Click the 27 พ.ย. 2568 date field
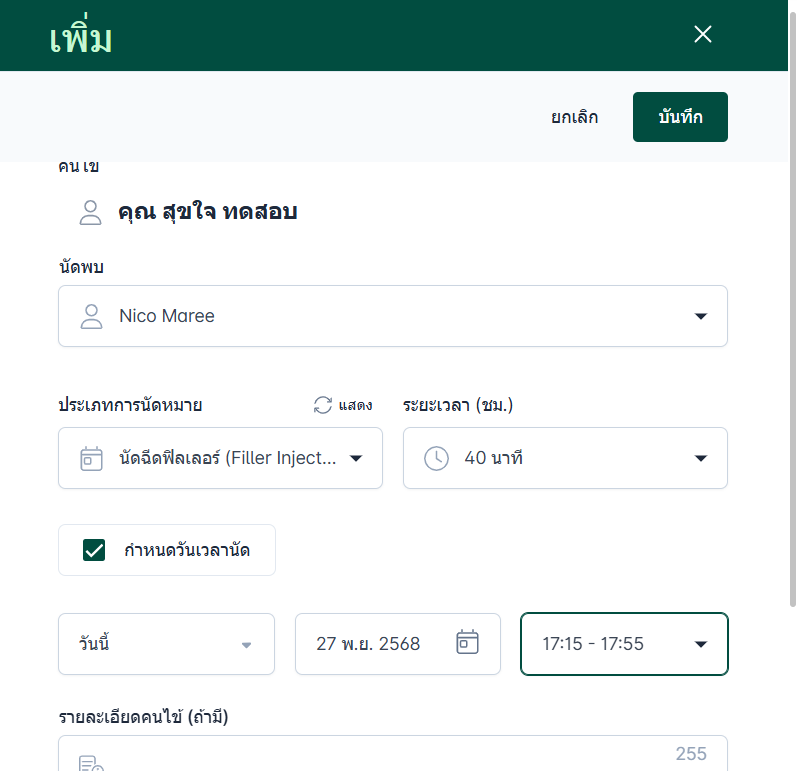797x771 pixels. pyautogui.click(x=368, y=644)
